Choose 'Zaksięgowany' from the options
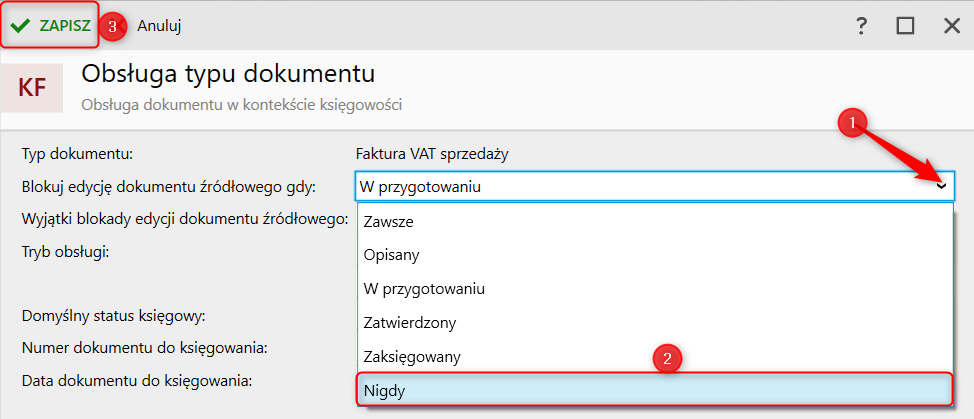Screen dimensions: 974x419 413,356
